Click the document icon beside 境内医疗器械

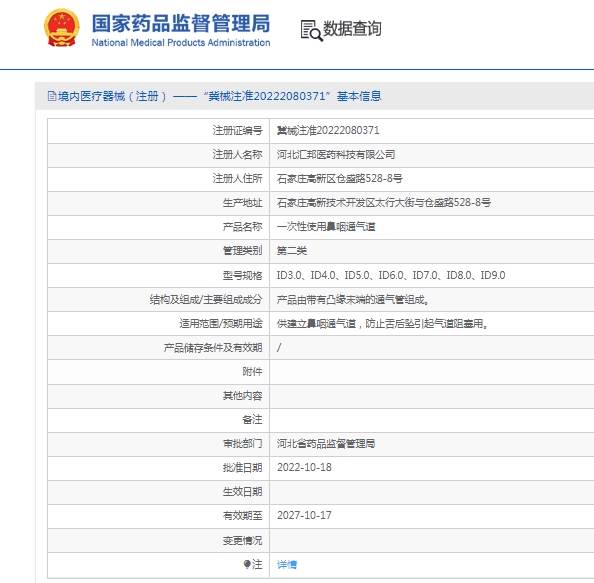tap(52, 96)
